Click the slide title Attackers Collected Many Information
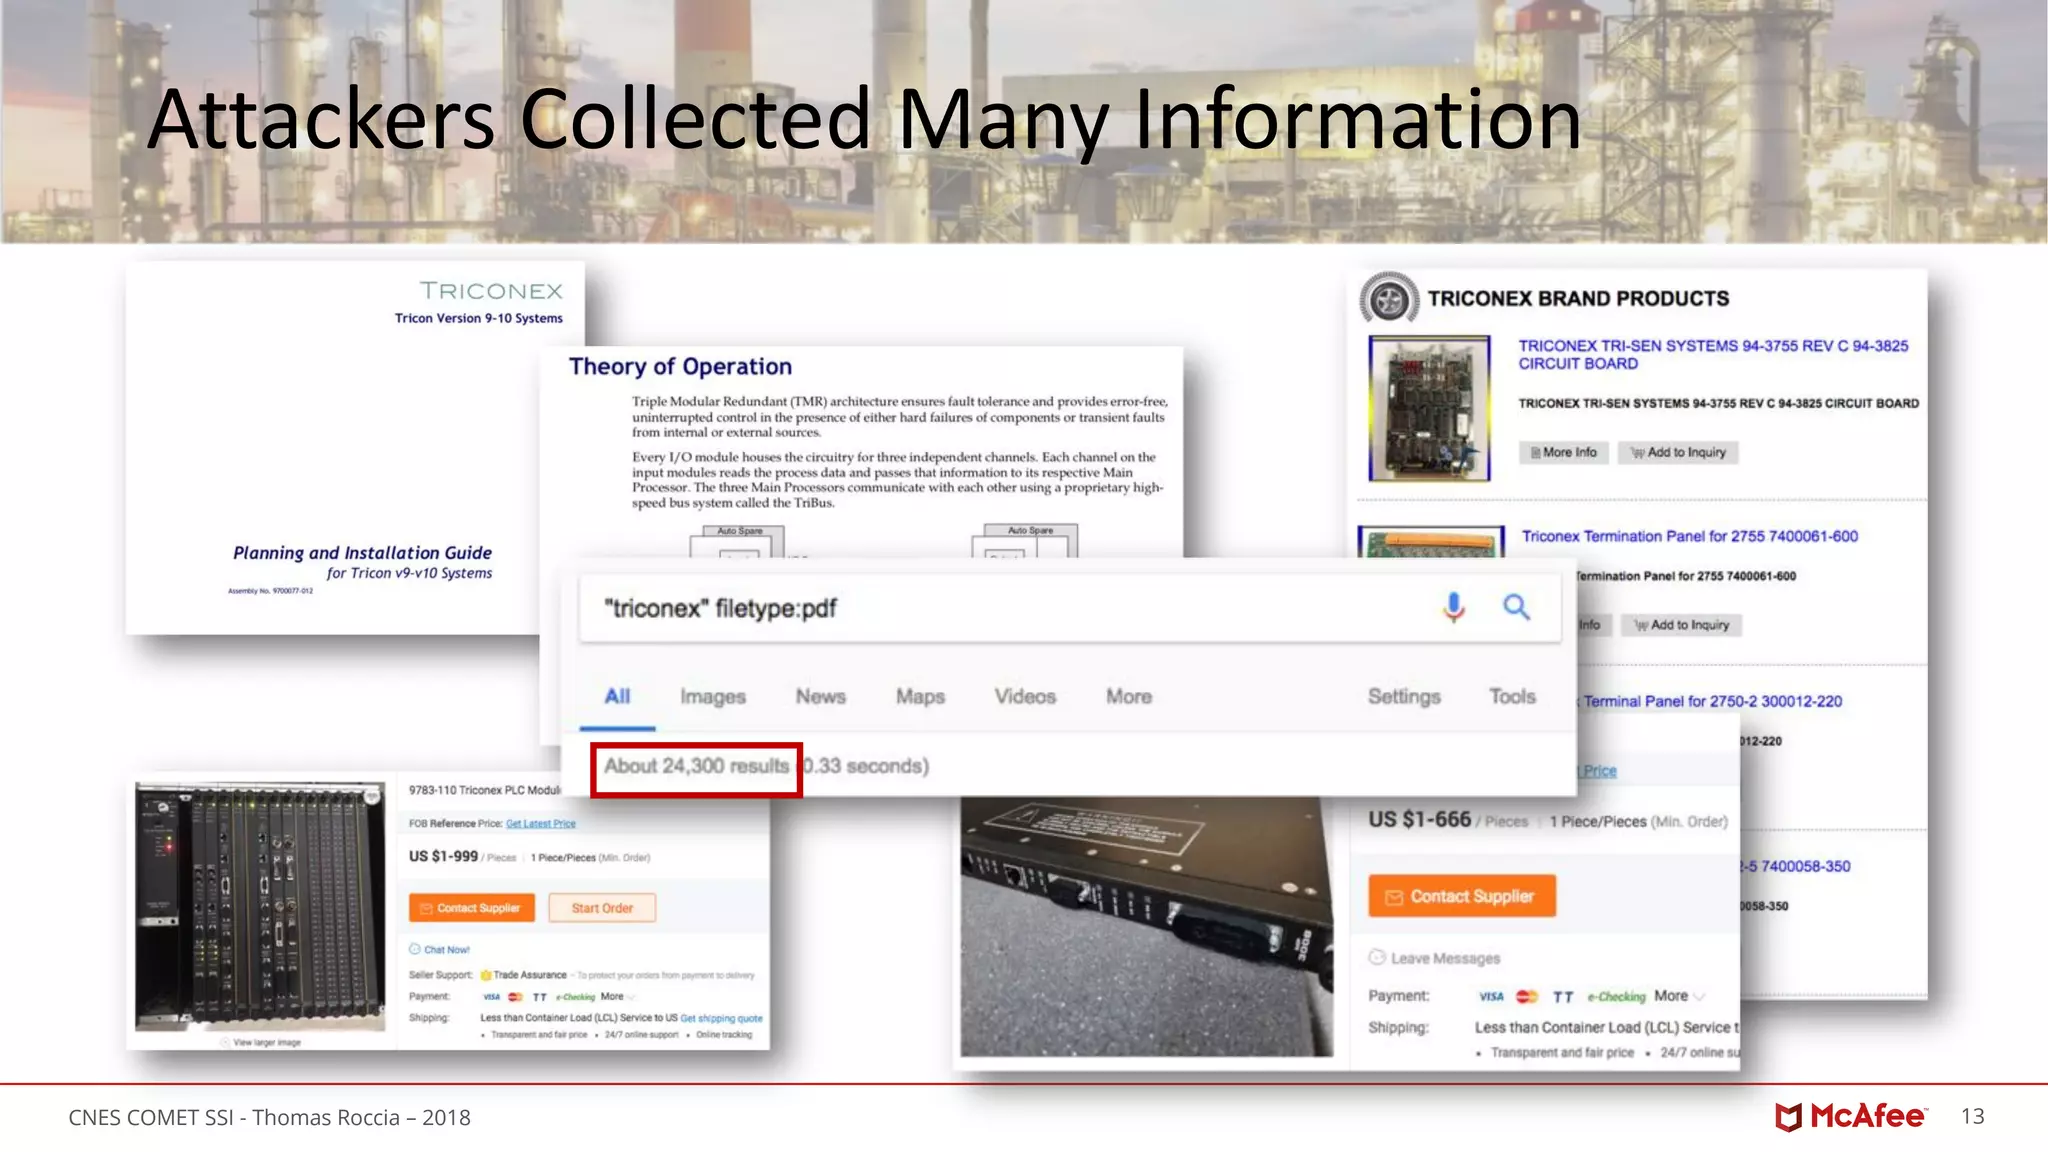 point(865,119)
